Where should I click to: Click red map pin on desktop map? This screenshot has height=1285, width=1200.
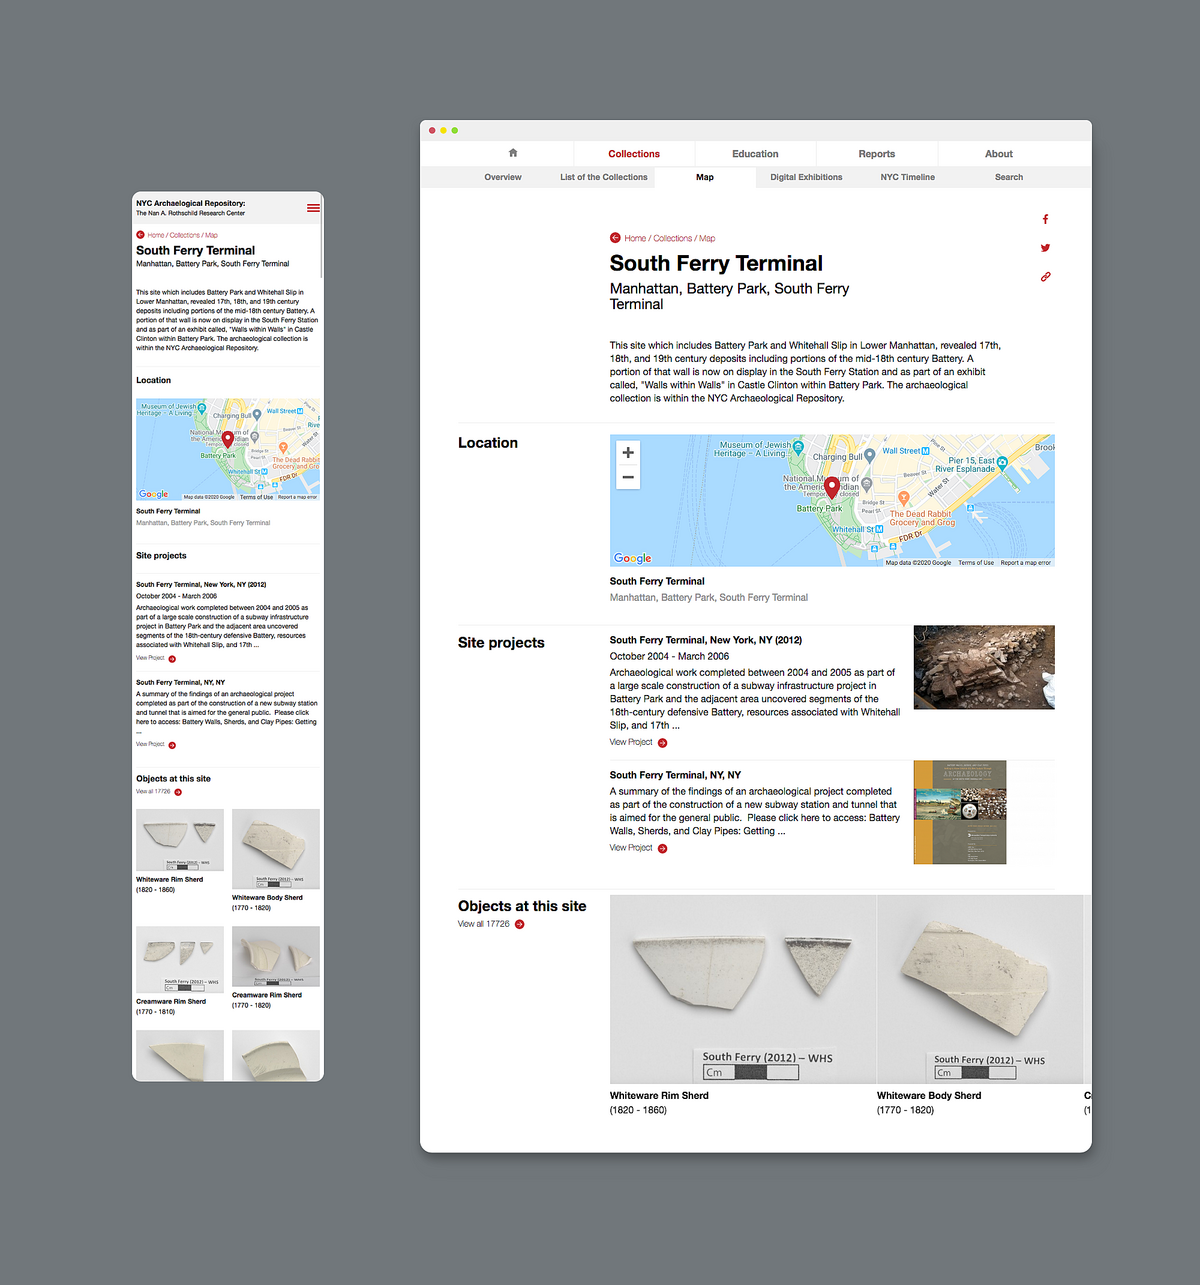pyautogui.click(x=832, y=487)
